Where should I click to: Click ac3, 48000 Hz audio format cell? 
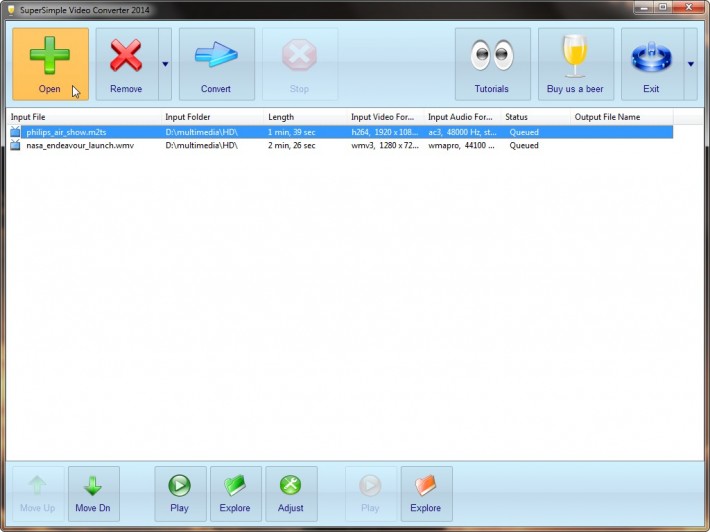pos(462,132)
